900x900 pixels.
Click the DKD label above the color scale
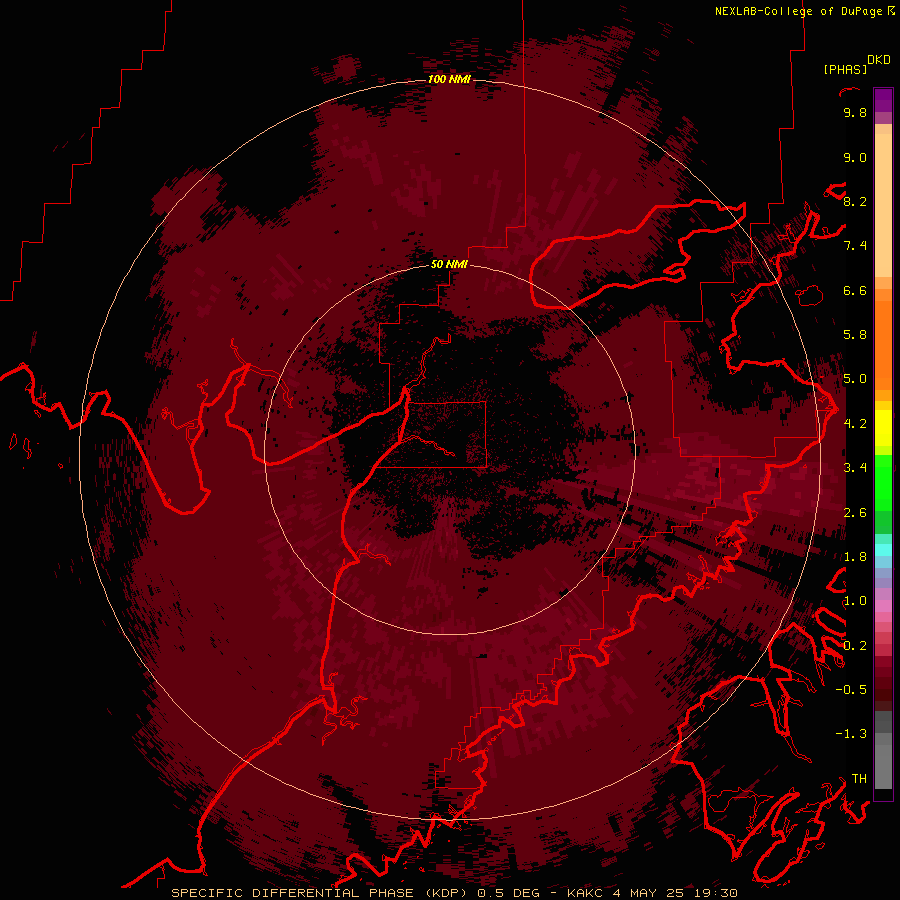(878, 60)
